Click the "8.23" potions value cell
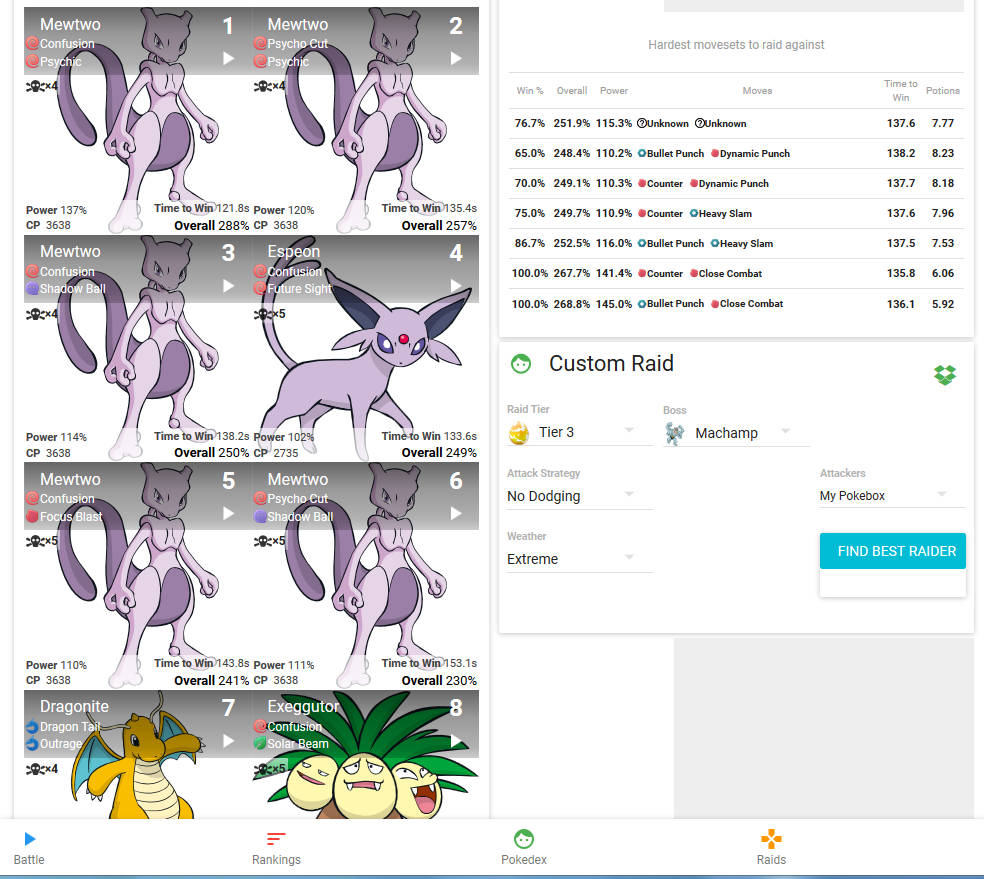The image size is (984, 879). pos(943,154)
